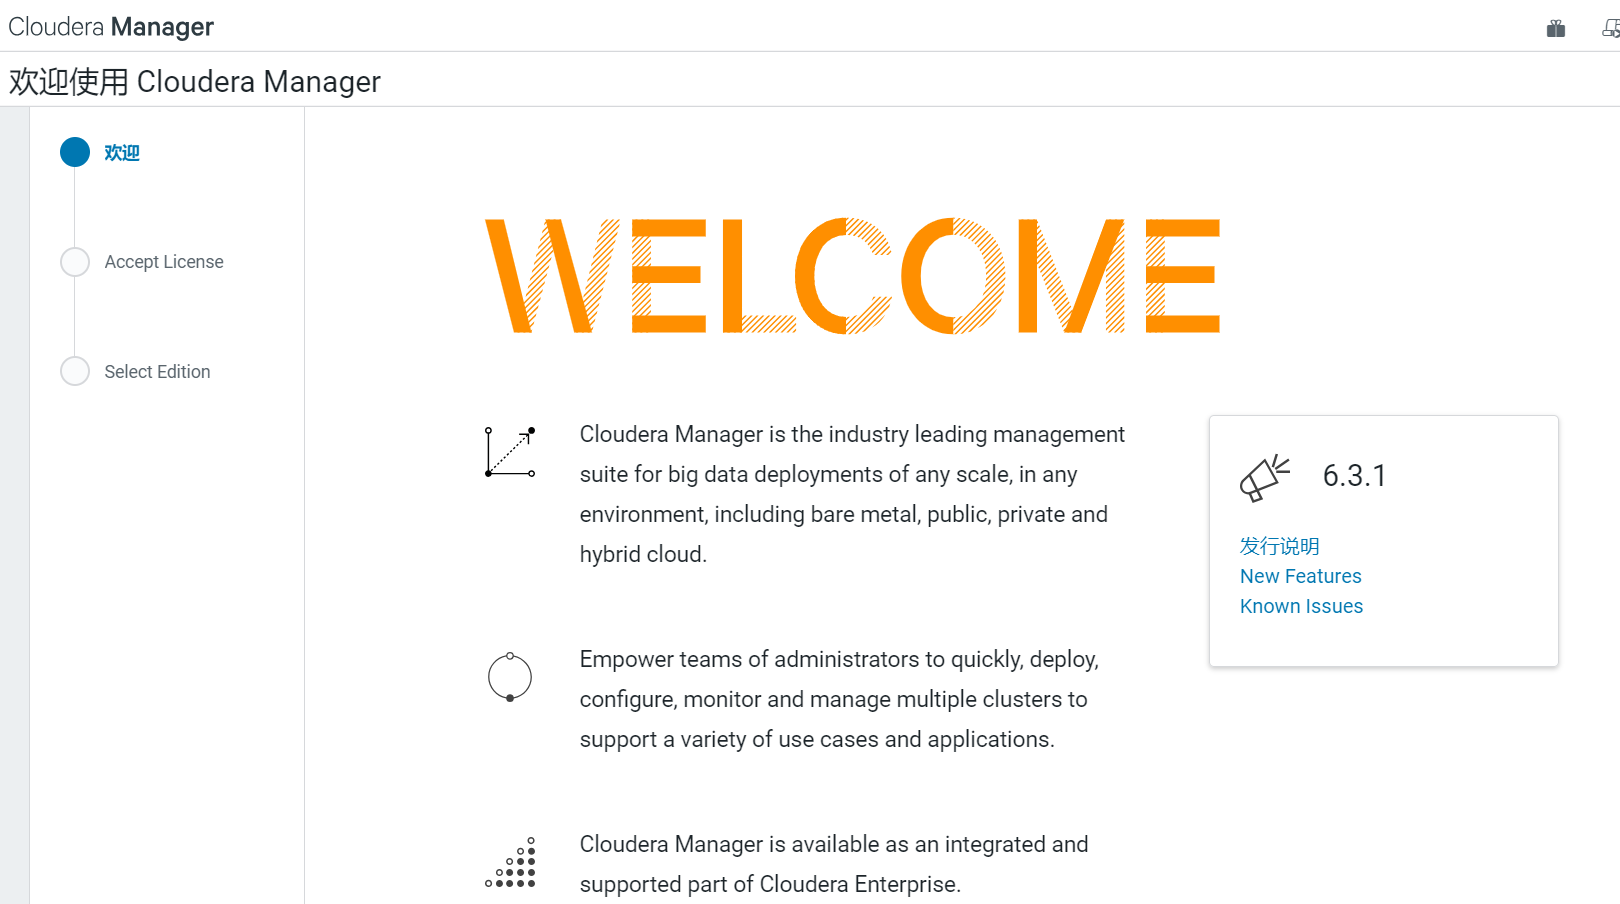This screenshot has height=904, width=1620.
Task: Click the circle orbit icon beside second paragraph
Action: [x=510, y=677]
